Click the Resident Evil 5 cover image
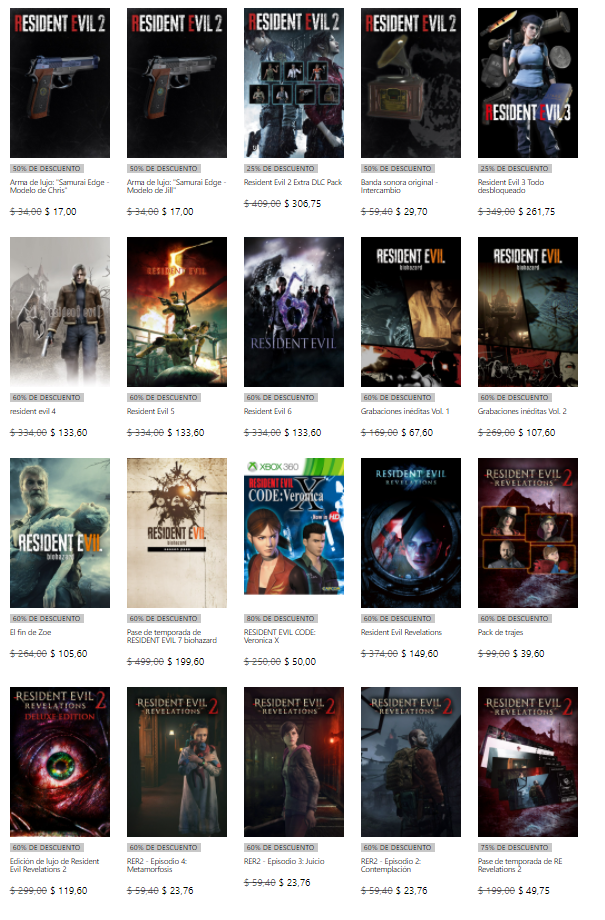The image size is (605, 920). click(177, 311)
